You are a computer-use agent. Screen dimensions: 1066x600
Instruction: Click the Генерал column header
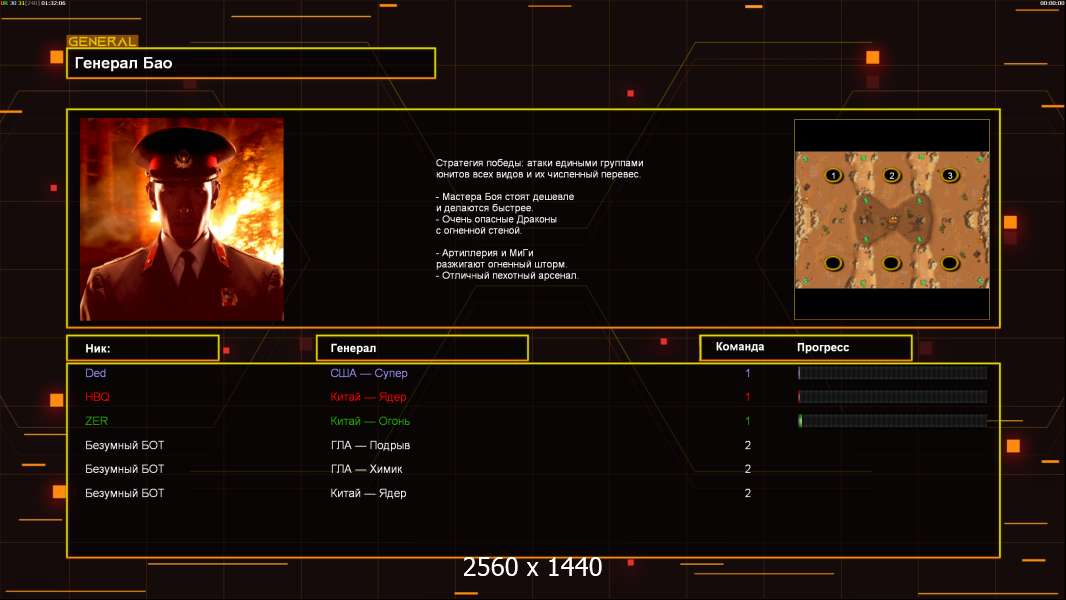[422, 348]
